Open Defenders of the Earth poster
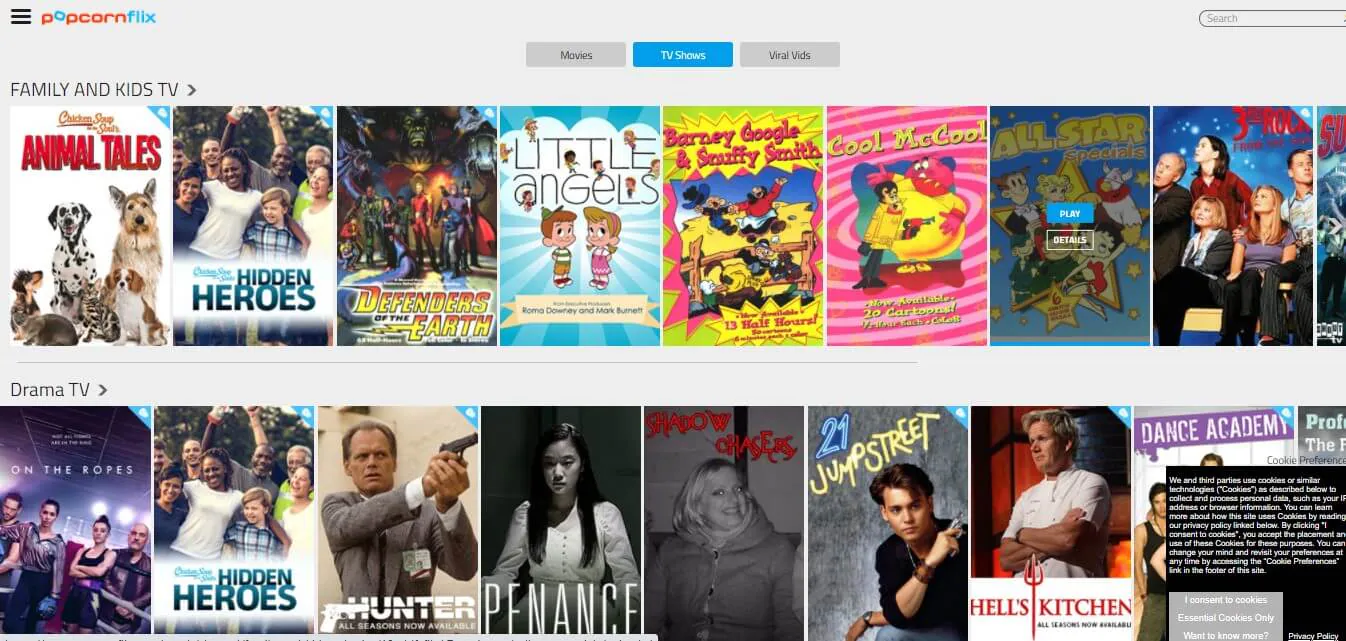The width and height of the screenshot is (1346, 641). click(x=417, y=226)
